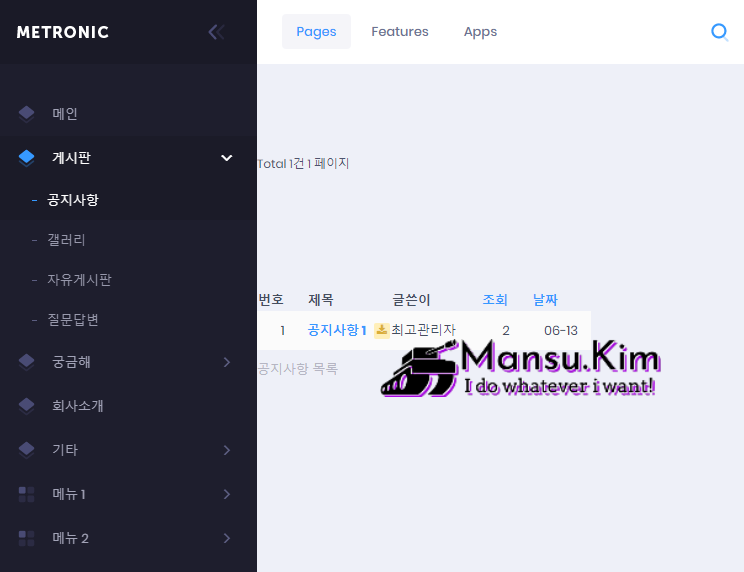
Task: Expand the 궁금해 submenu arrow
Action: click(x=227, y=362)
